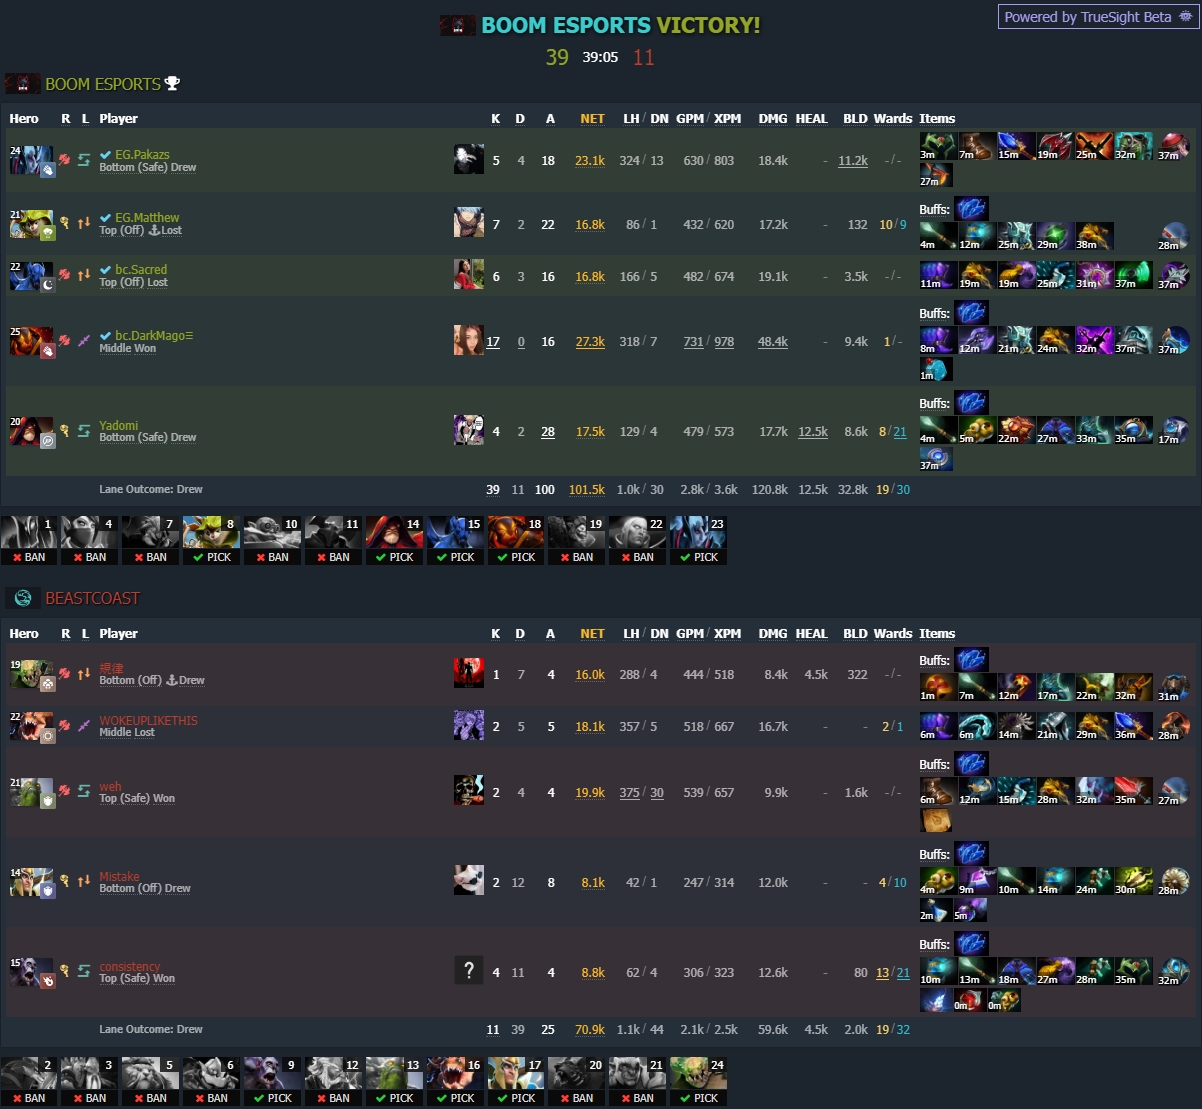The height and width of the screenshot is (1109, 1202).
Task: Click the Boom Esports team logo beside team name
Action: [23, 84]
